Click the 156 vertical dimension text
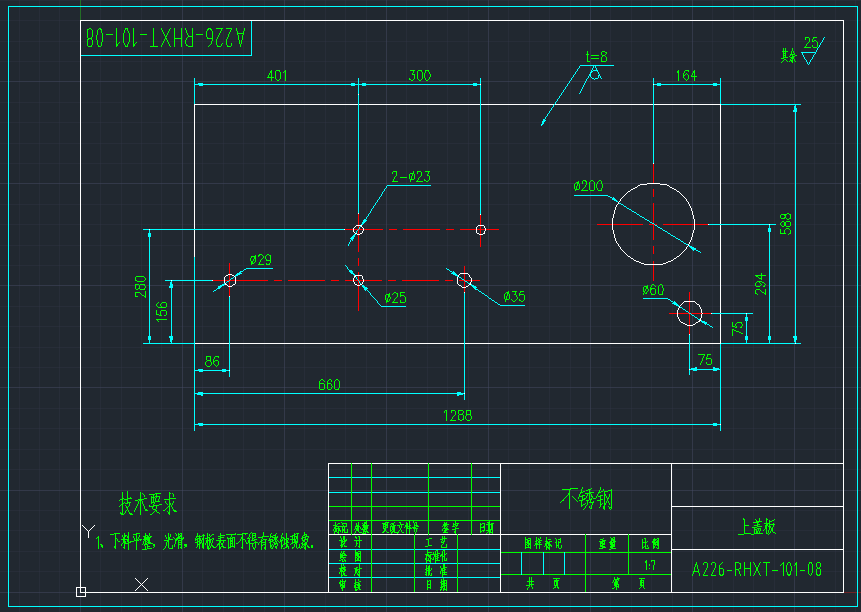861x612 pixels. 161,311
